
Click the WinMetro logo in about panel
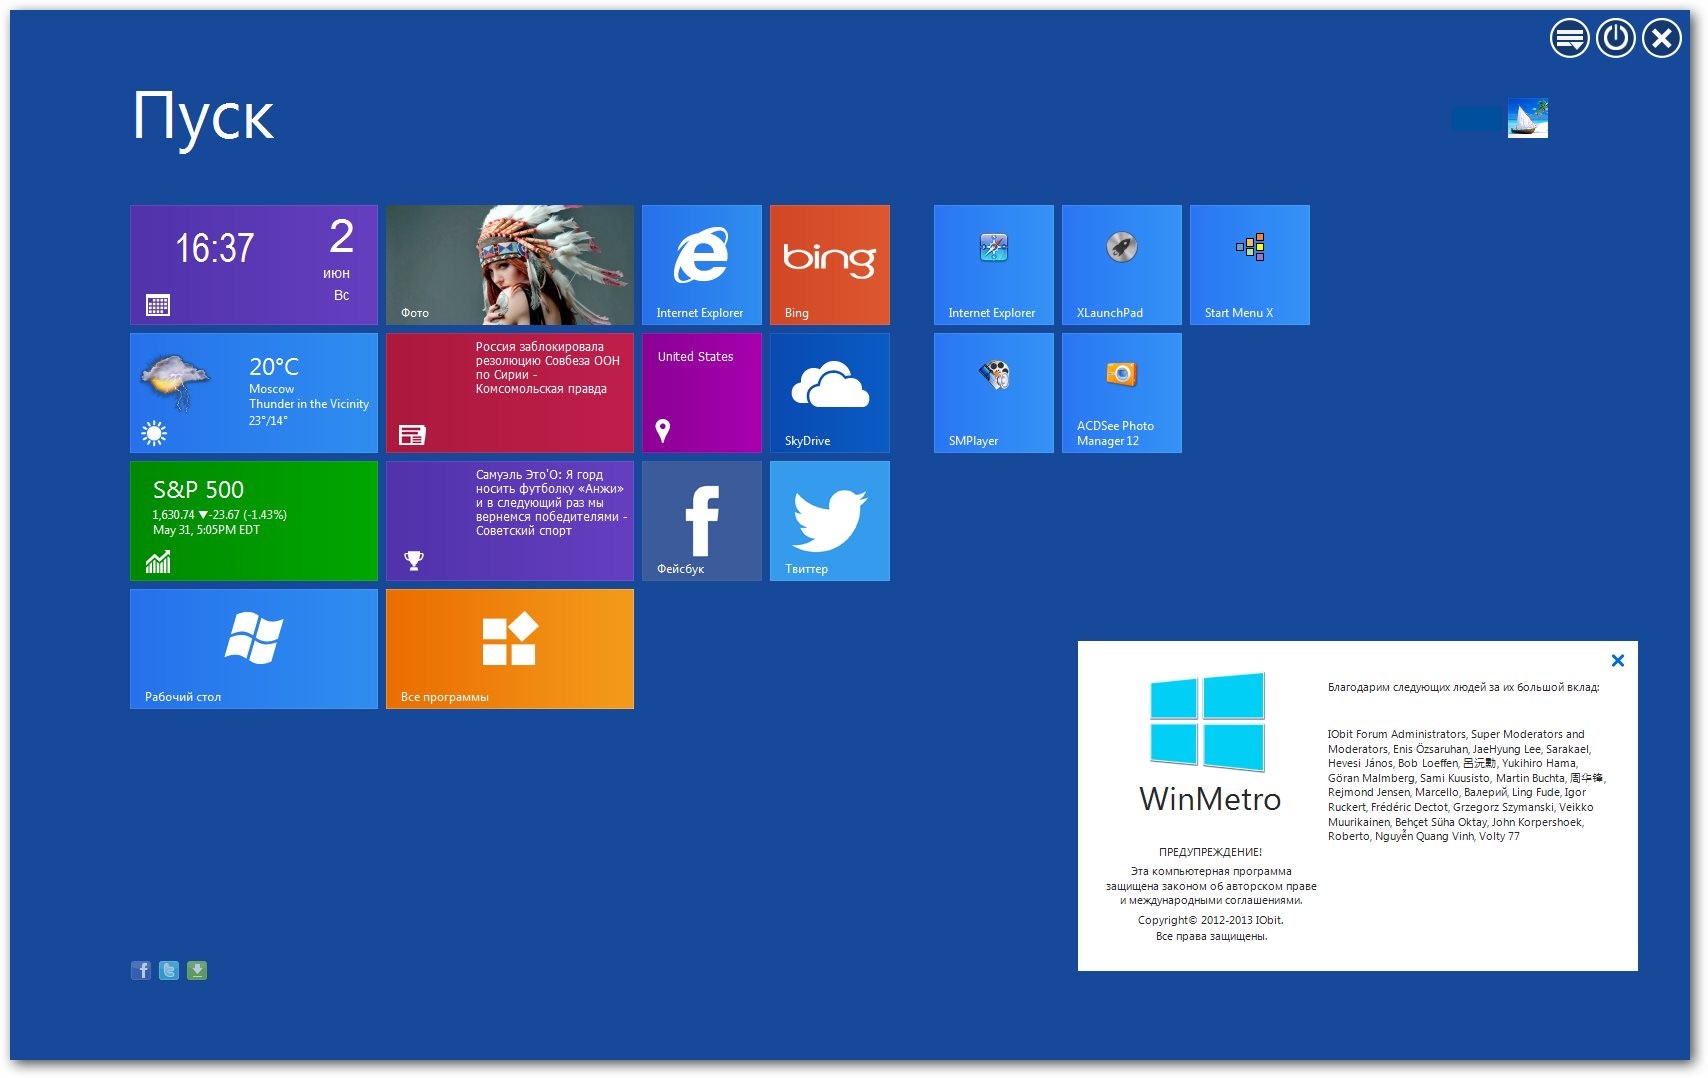pyautogui.click(x=1208, y=723)
